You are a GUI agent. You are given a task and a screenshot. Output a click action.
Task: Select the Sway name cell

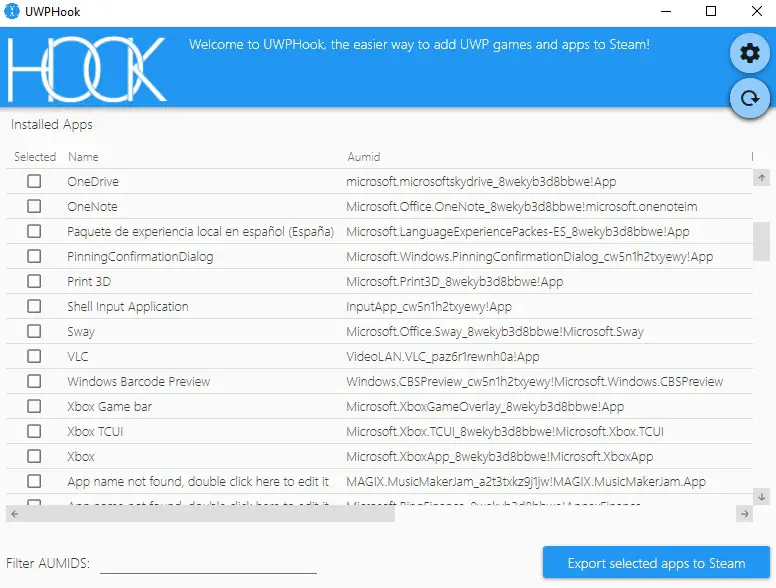pyautogui.click(x=81, y=332)
